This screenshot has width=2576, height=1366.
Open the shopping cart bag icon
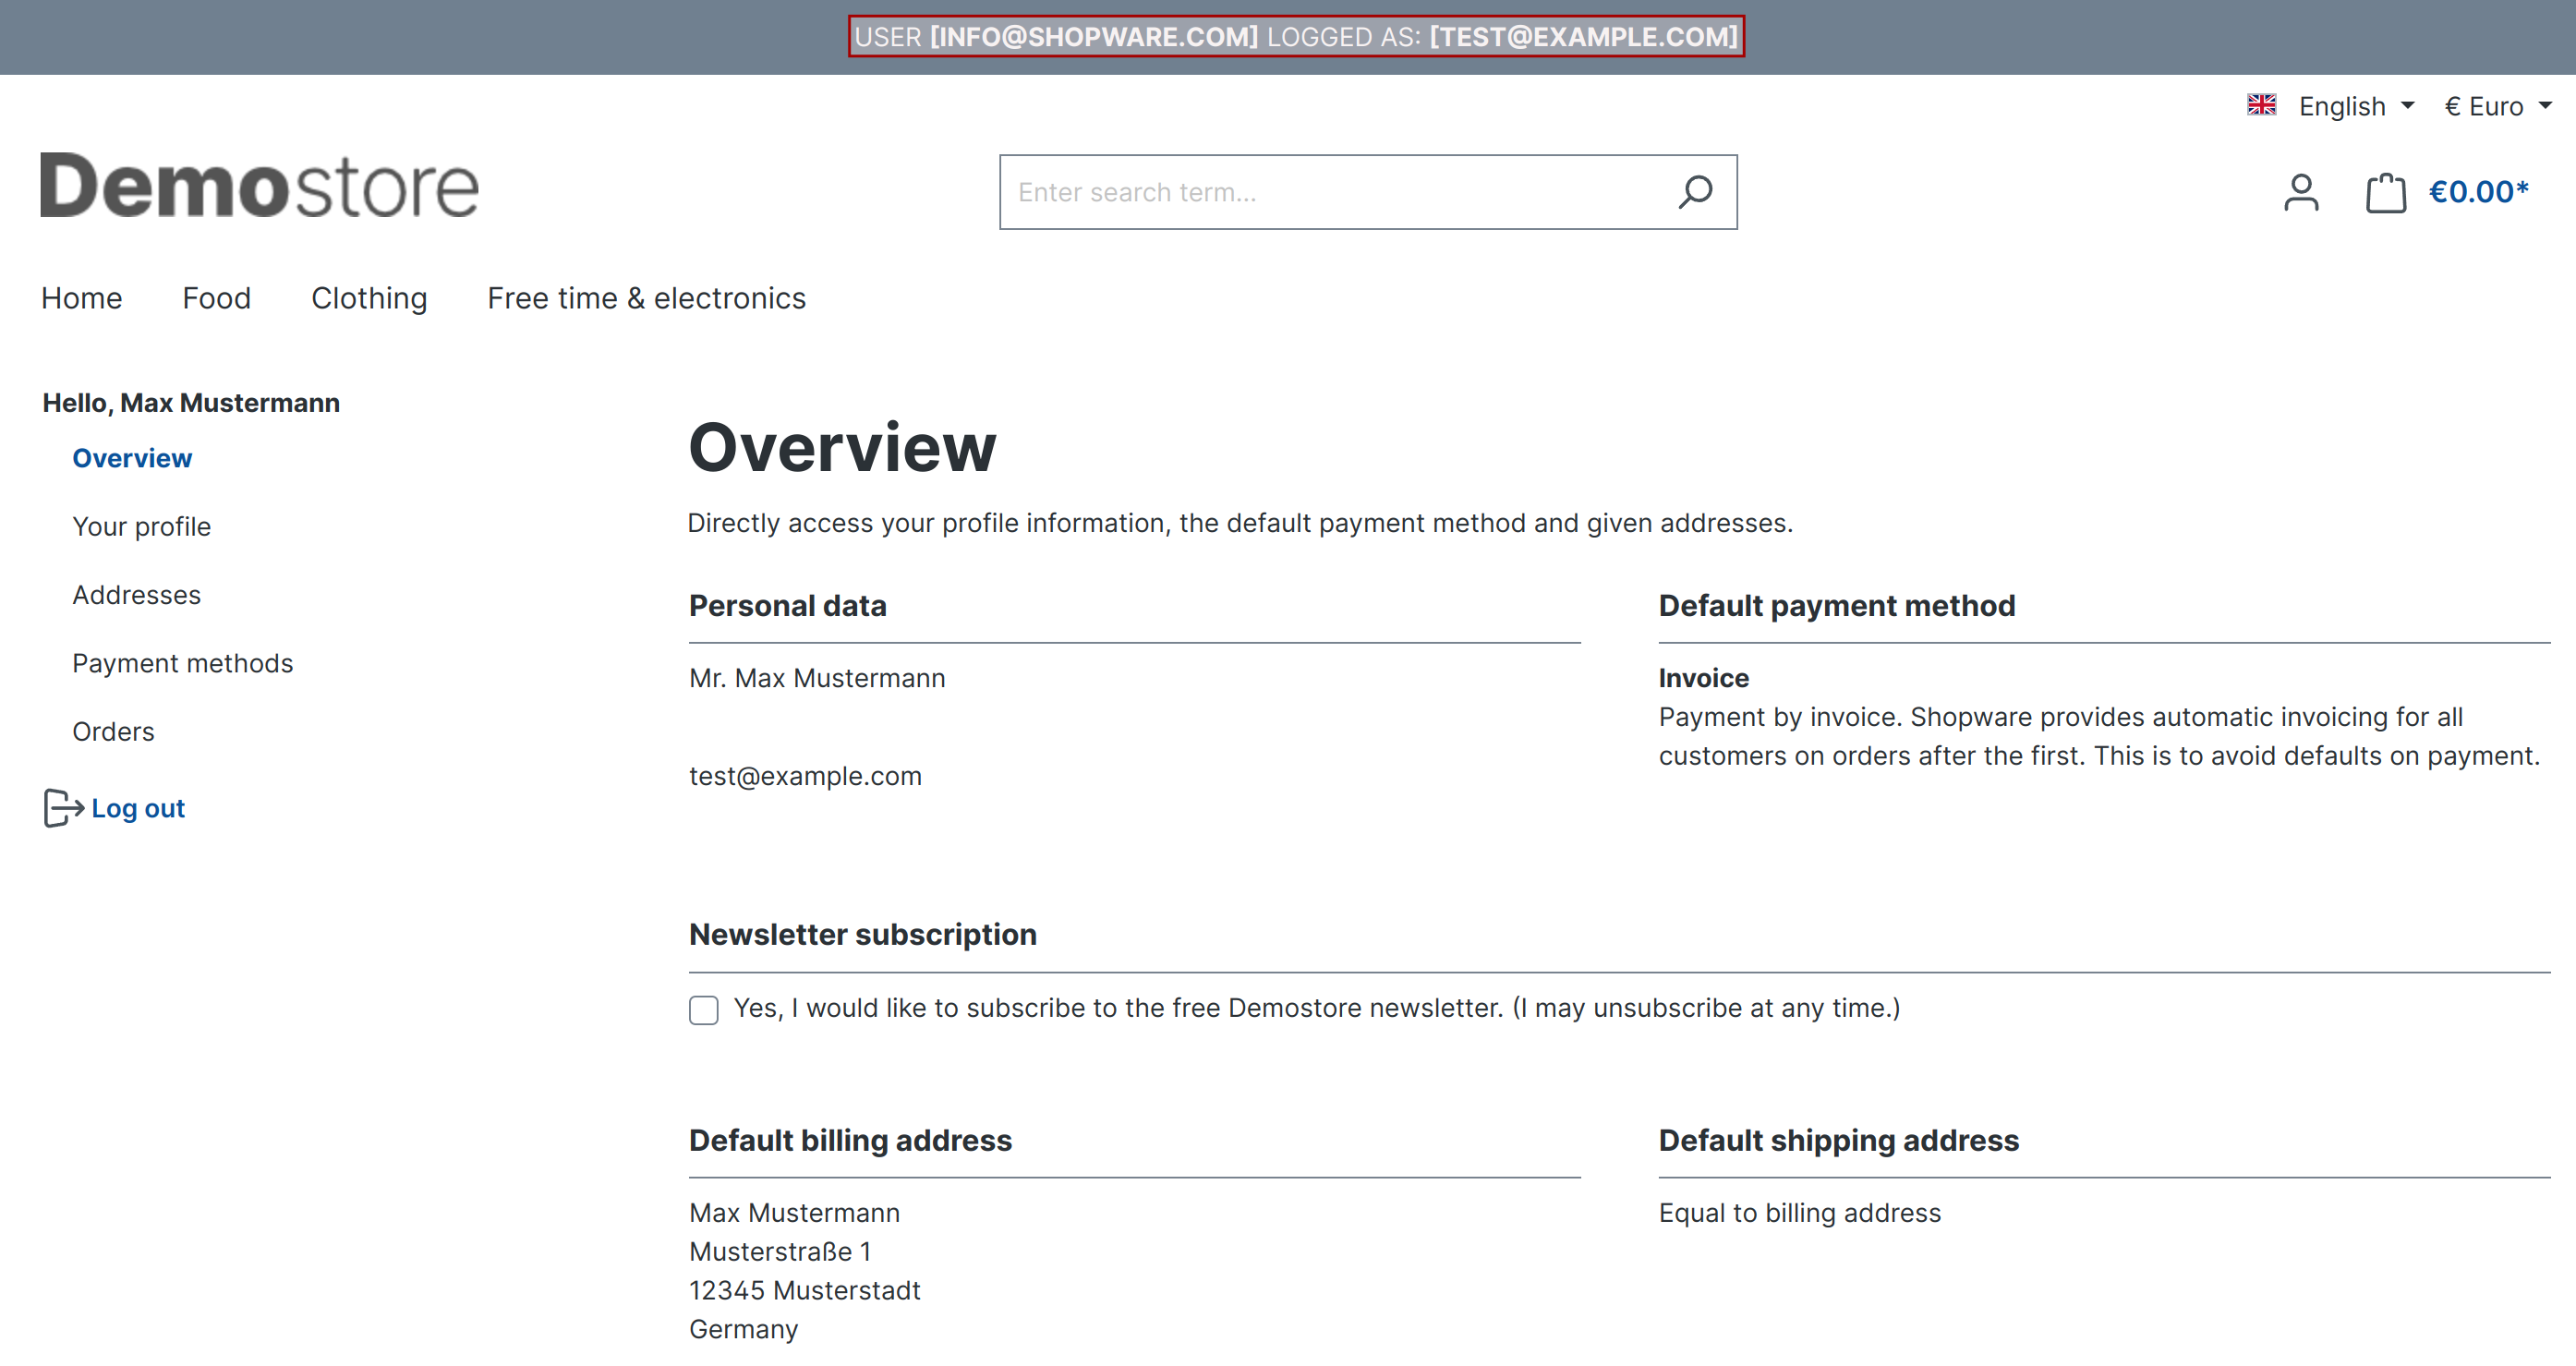[2386, 192]
